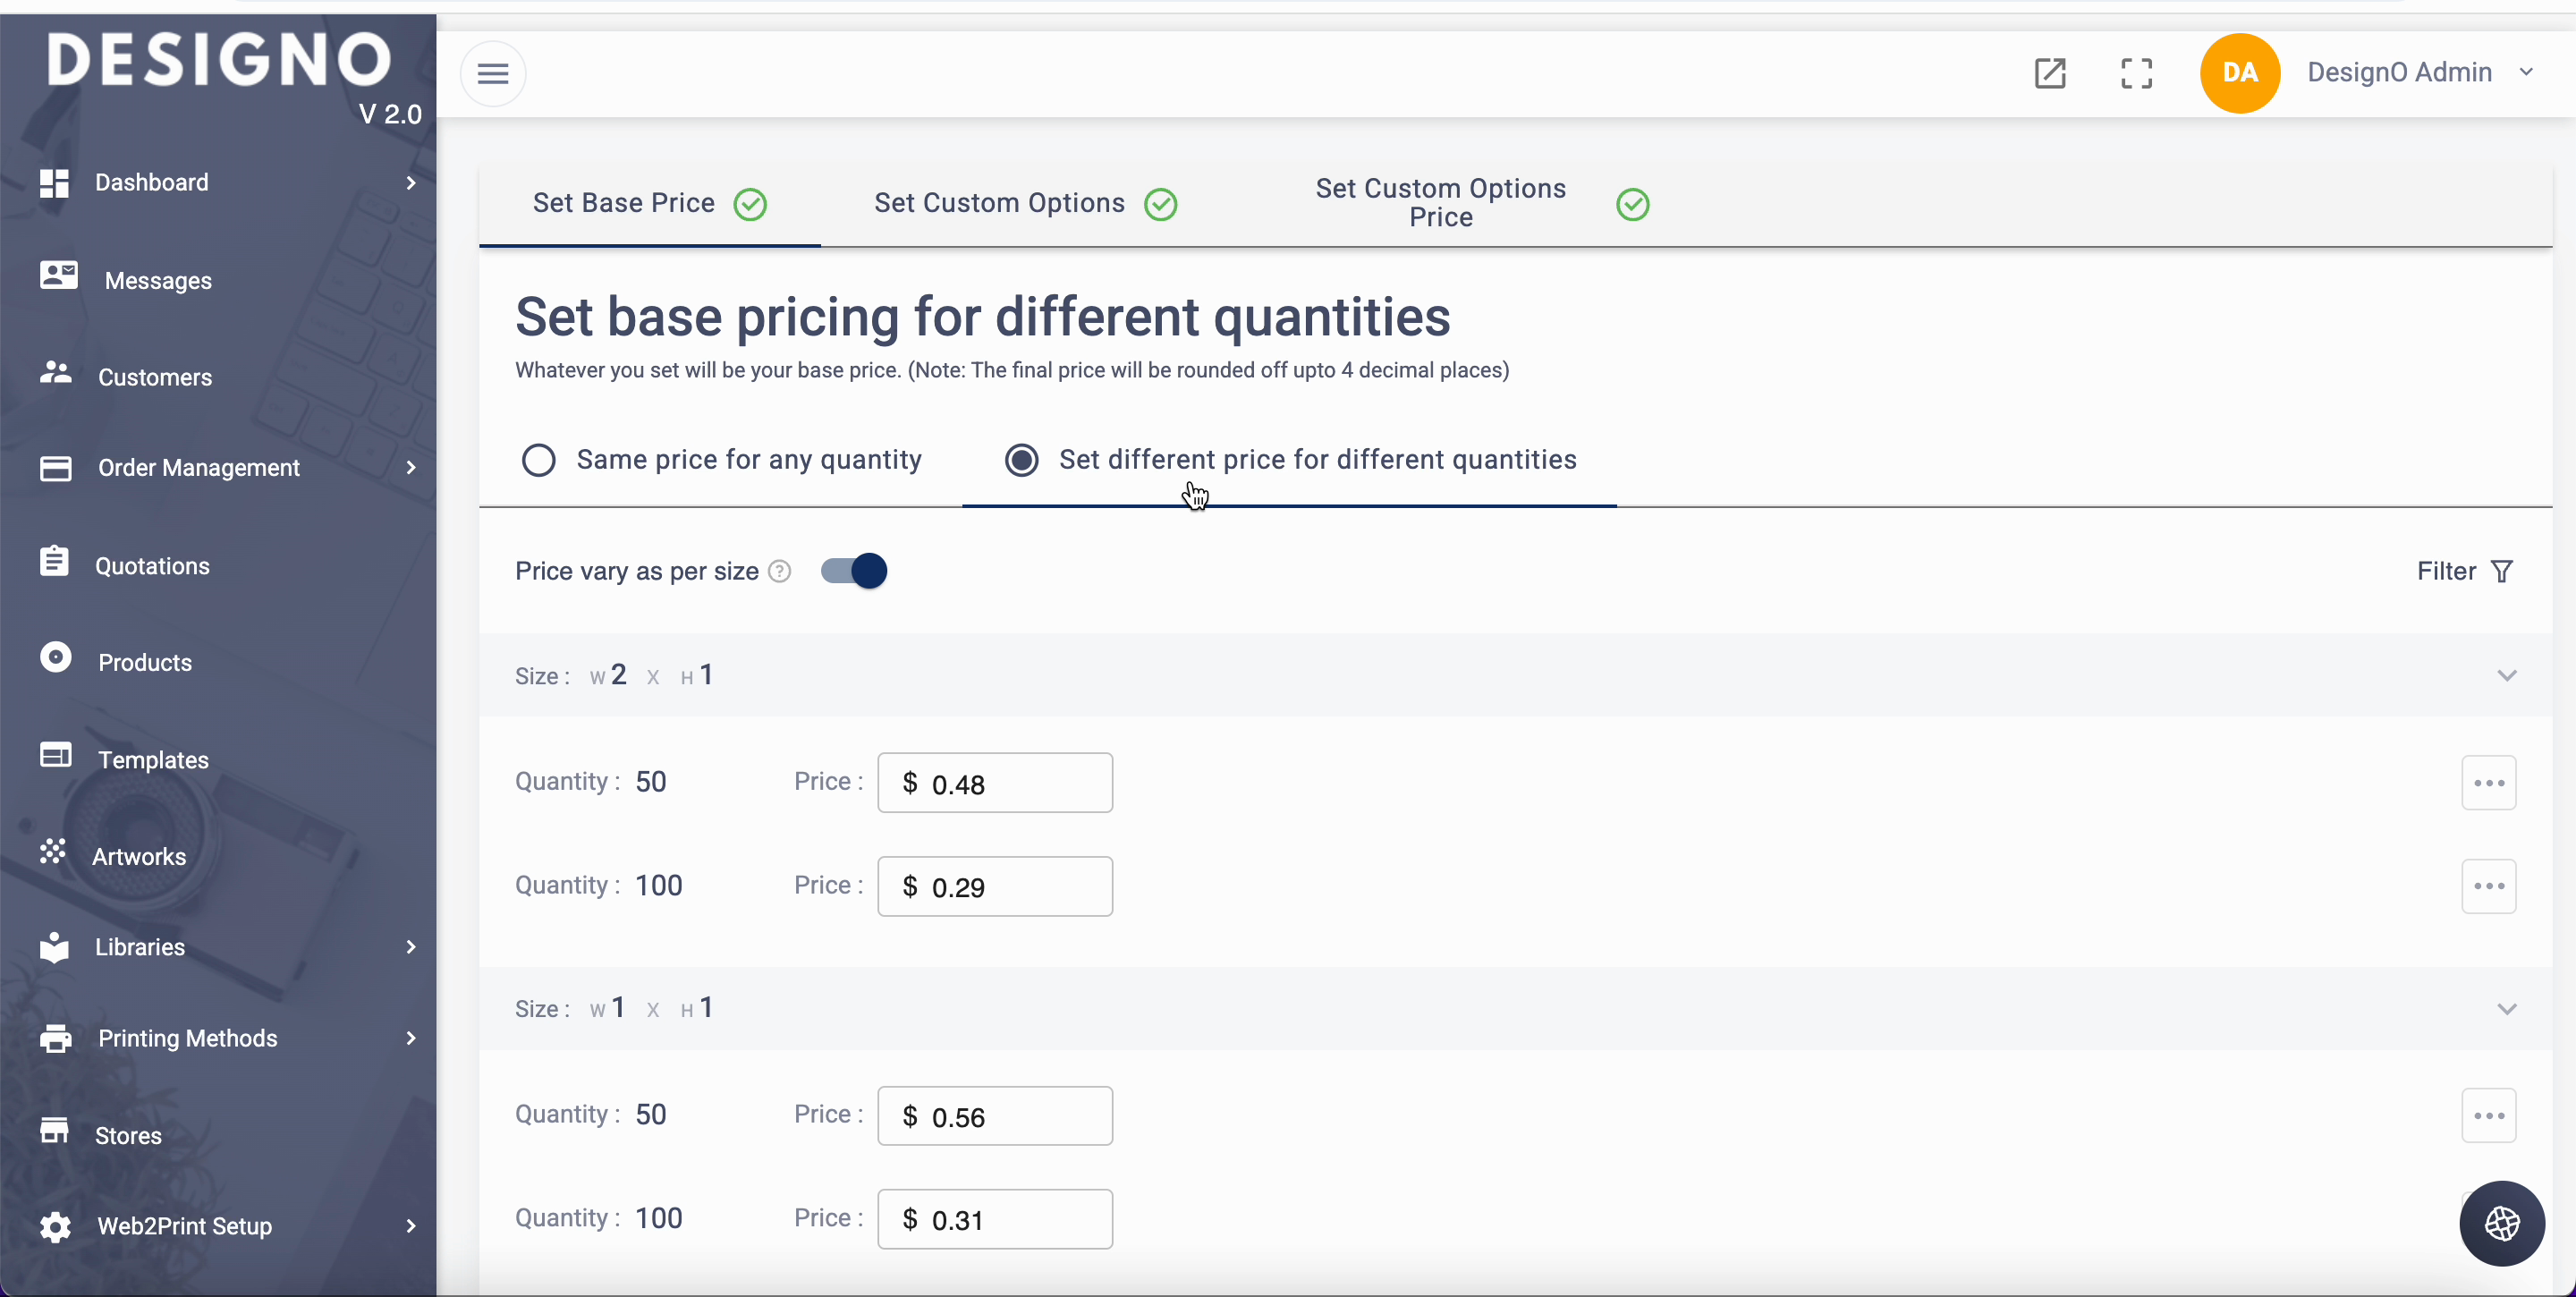Select Same price for any quantity radio
2576x1297 pixels.
click(539, 460)
